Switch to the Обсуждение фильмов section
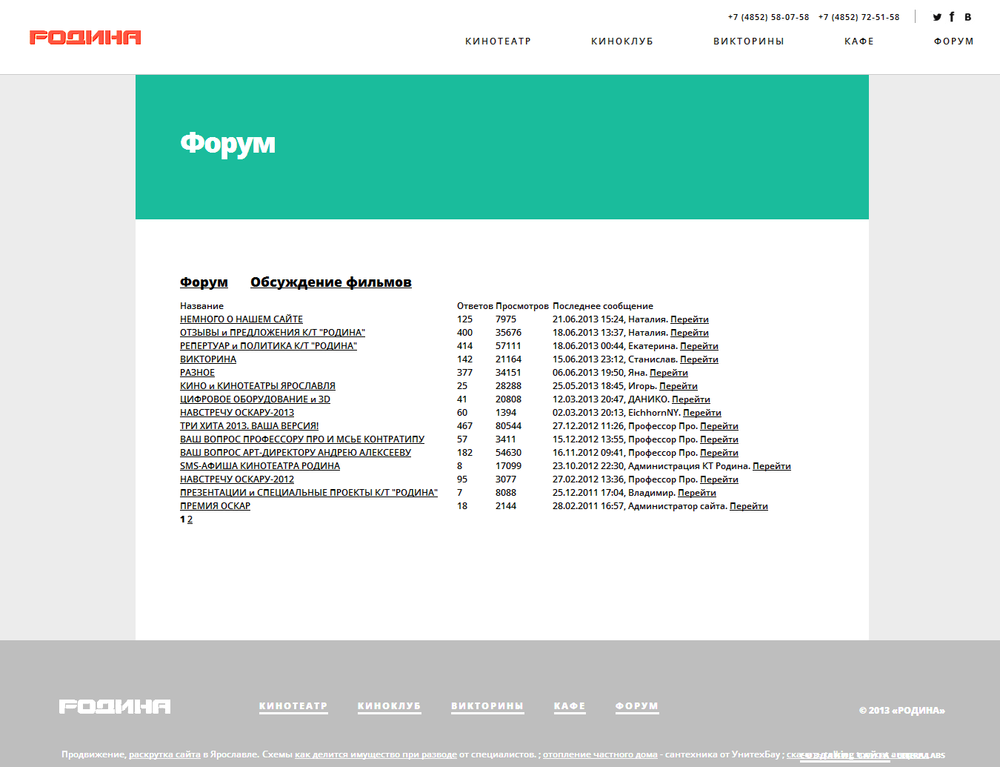Image resolution: width=1000 pixels, height=767 pixels. pyautogui.click(x=330, y=283)
